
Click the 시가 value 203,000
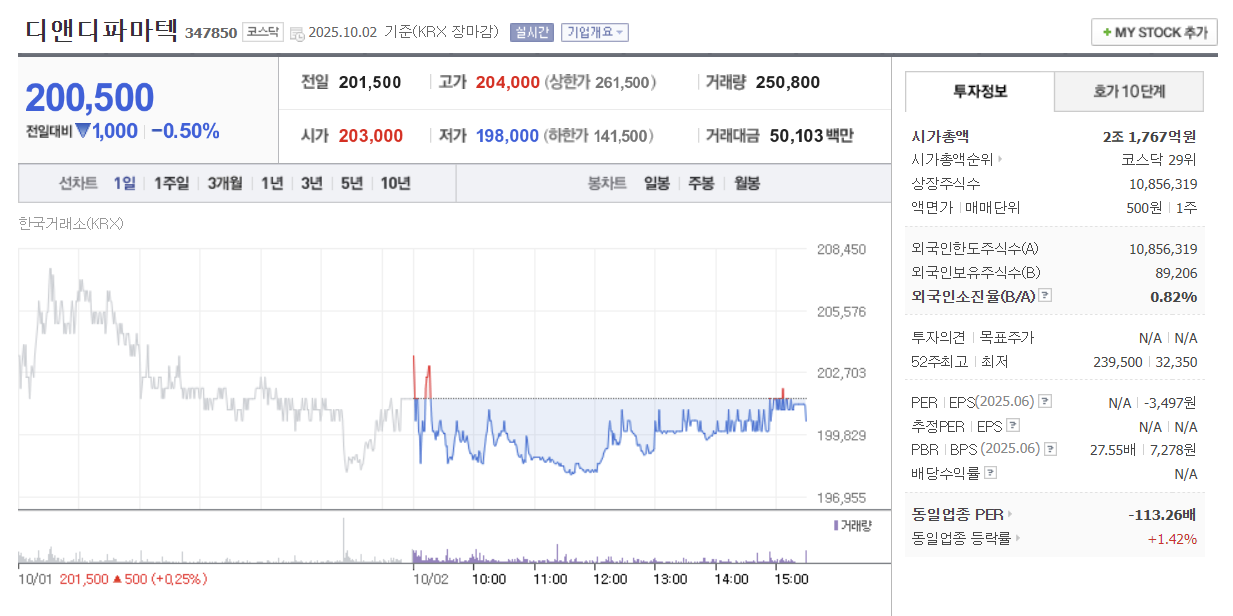pos(371,136)
